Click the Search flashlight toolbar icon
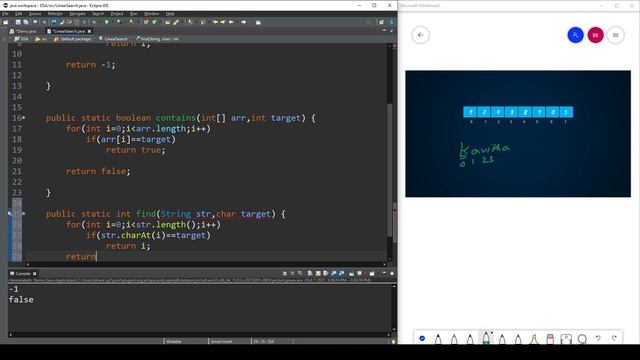 coord(176,22)
